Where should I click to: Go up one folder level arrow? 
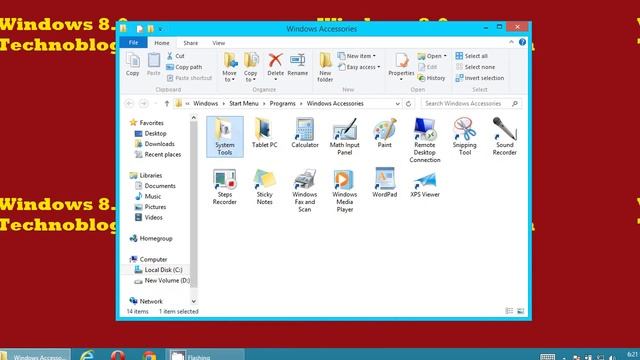(167, 104)
